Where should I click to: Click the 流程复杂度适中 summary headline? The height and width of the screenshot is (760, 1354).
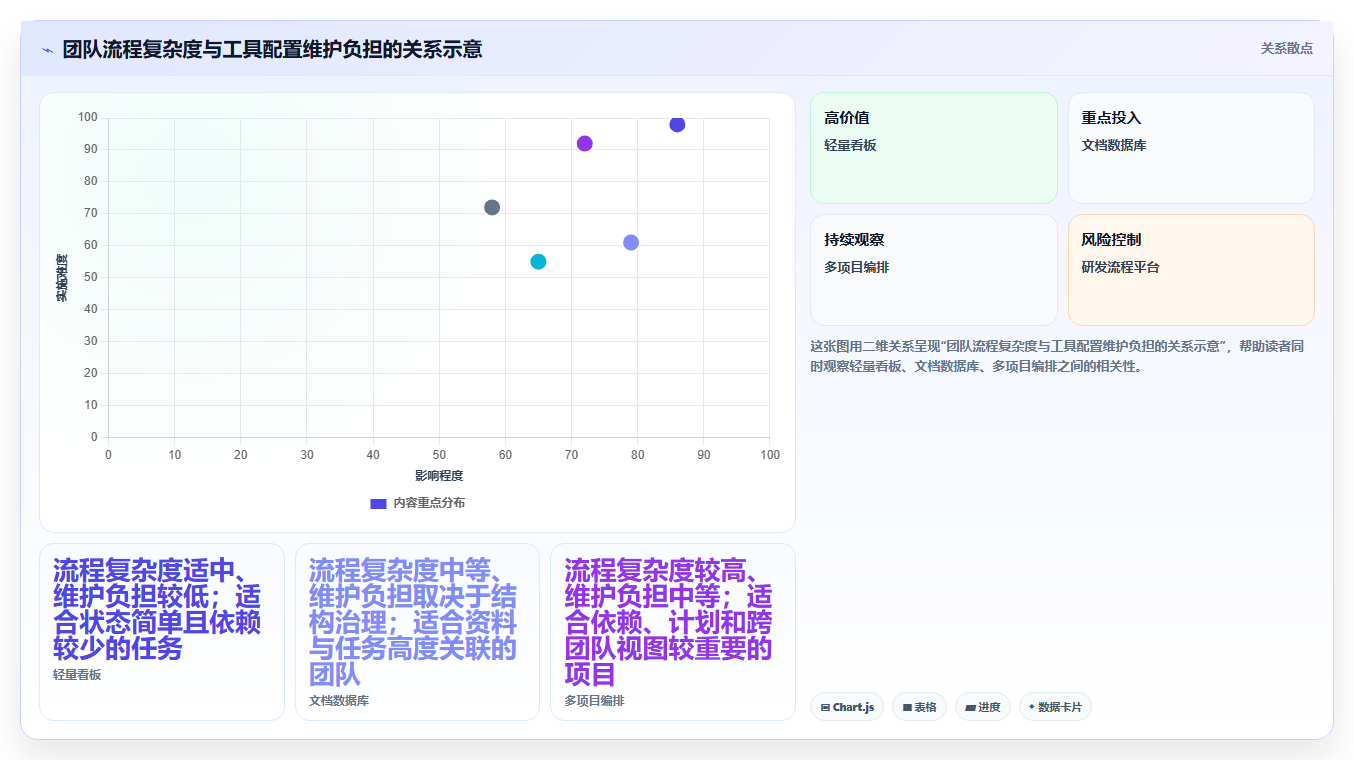[x=157, y=610]
